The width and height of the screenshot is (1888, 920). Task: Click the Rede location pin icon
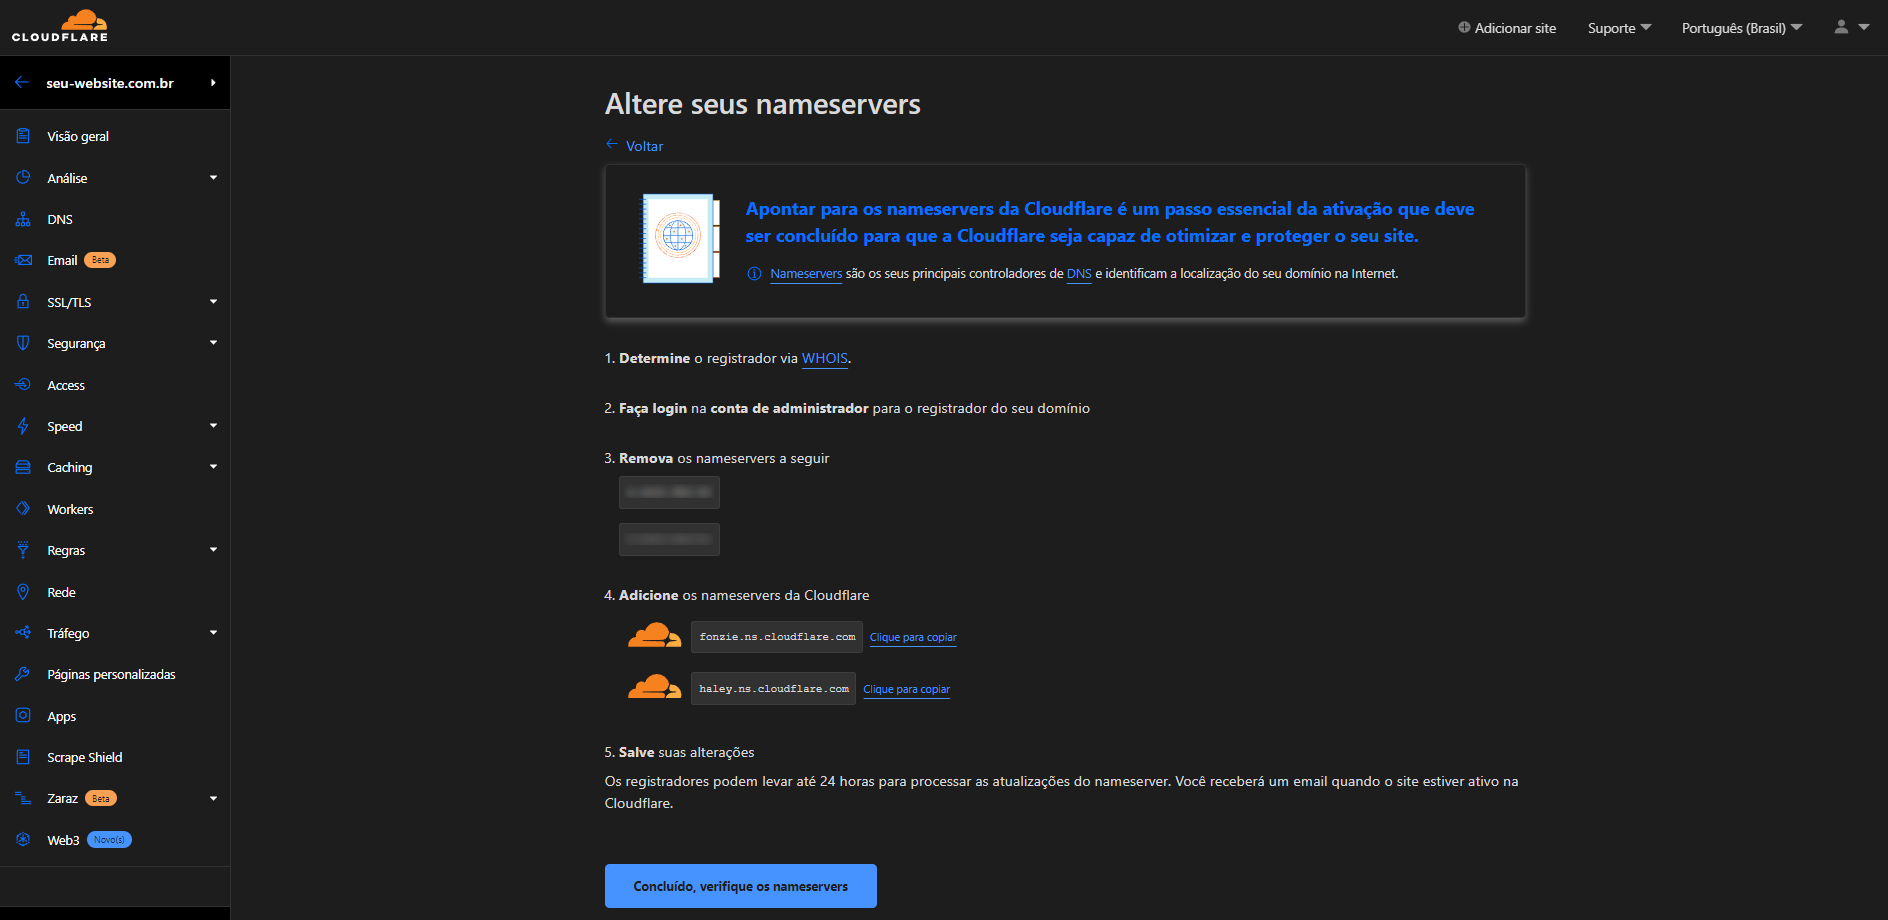pyautogui.click(x=23, y=592)
